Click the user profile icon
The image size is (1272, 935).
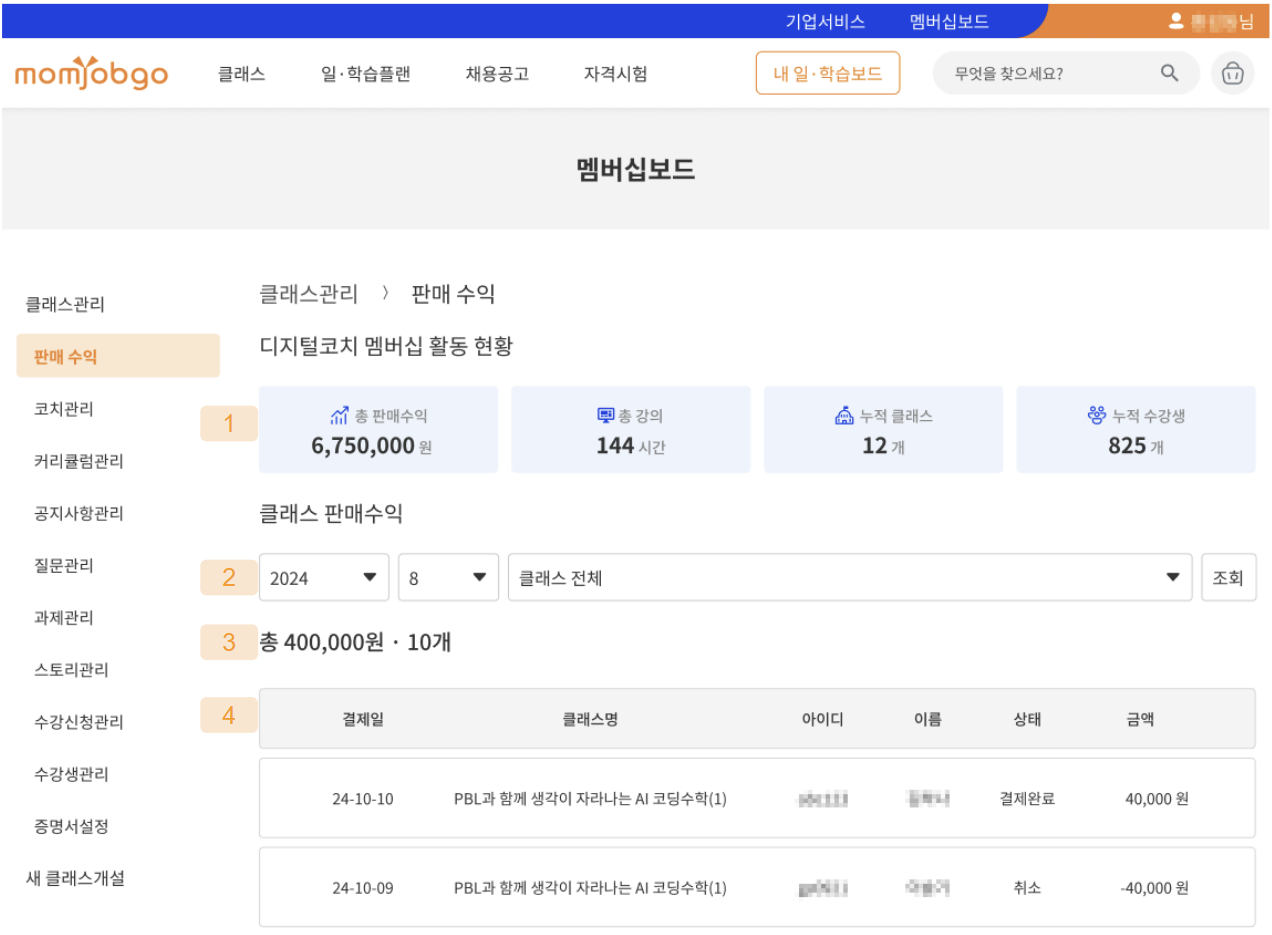(x=1176, y=21)
